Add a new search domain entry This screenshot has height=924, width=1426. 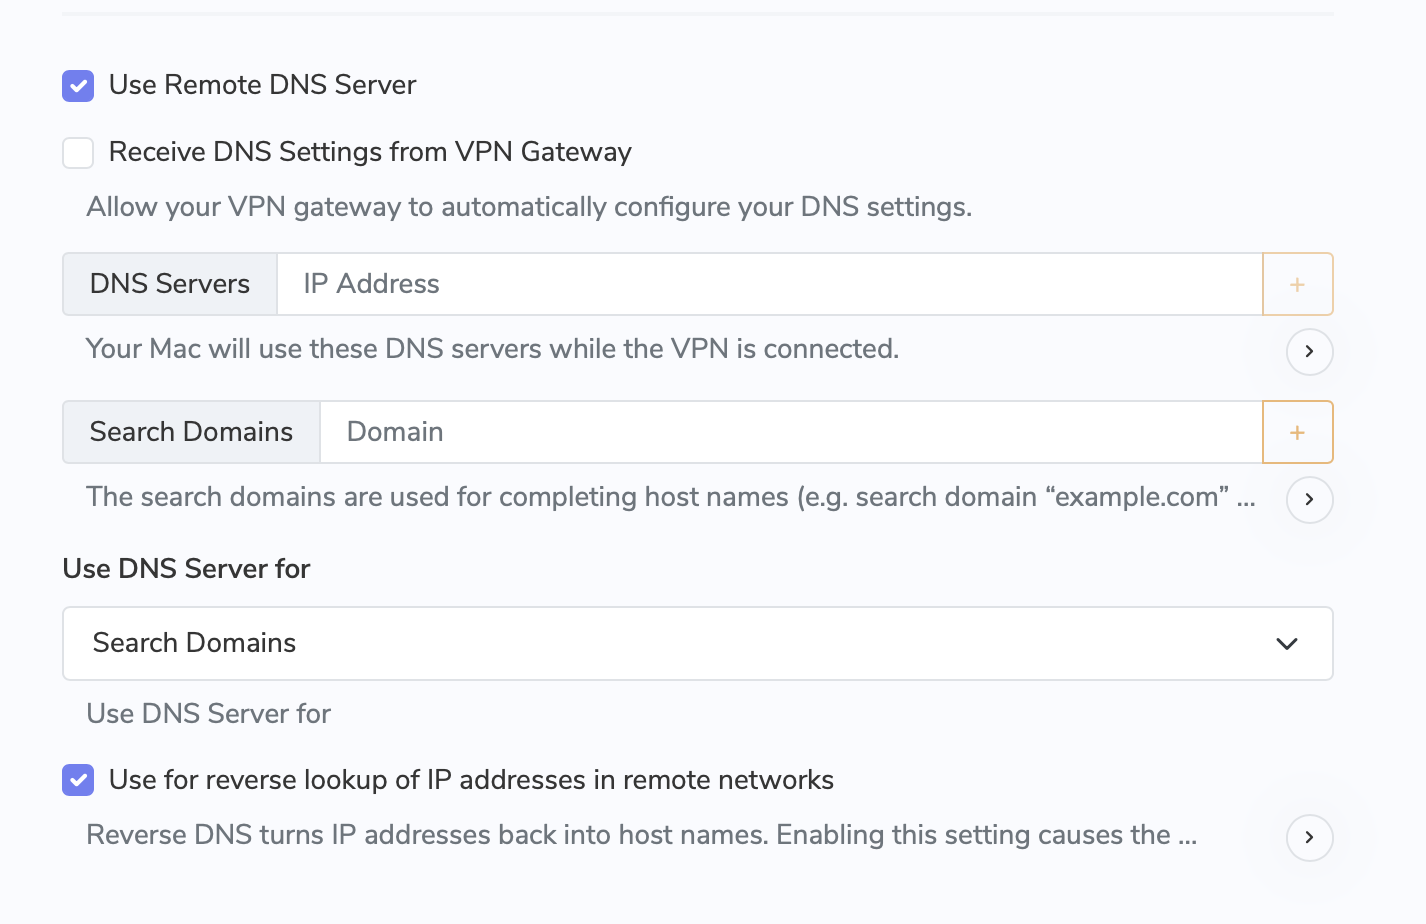(1297, 432)
